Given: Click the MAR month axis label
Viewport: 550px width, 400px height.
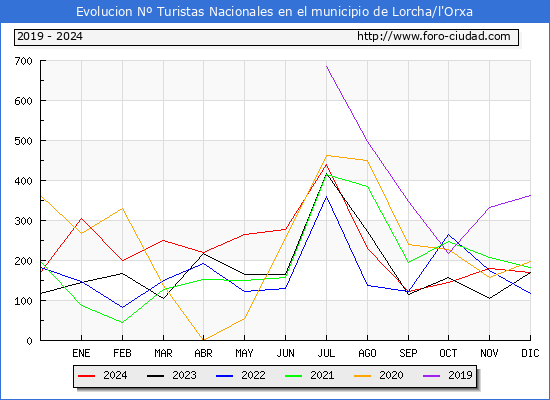Looking at the screenshot, I should click(163, 353).
